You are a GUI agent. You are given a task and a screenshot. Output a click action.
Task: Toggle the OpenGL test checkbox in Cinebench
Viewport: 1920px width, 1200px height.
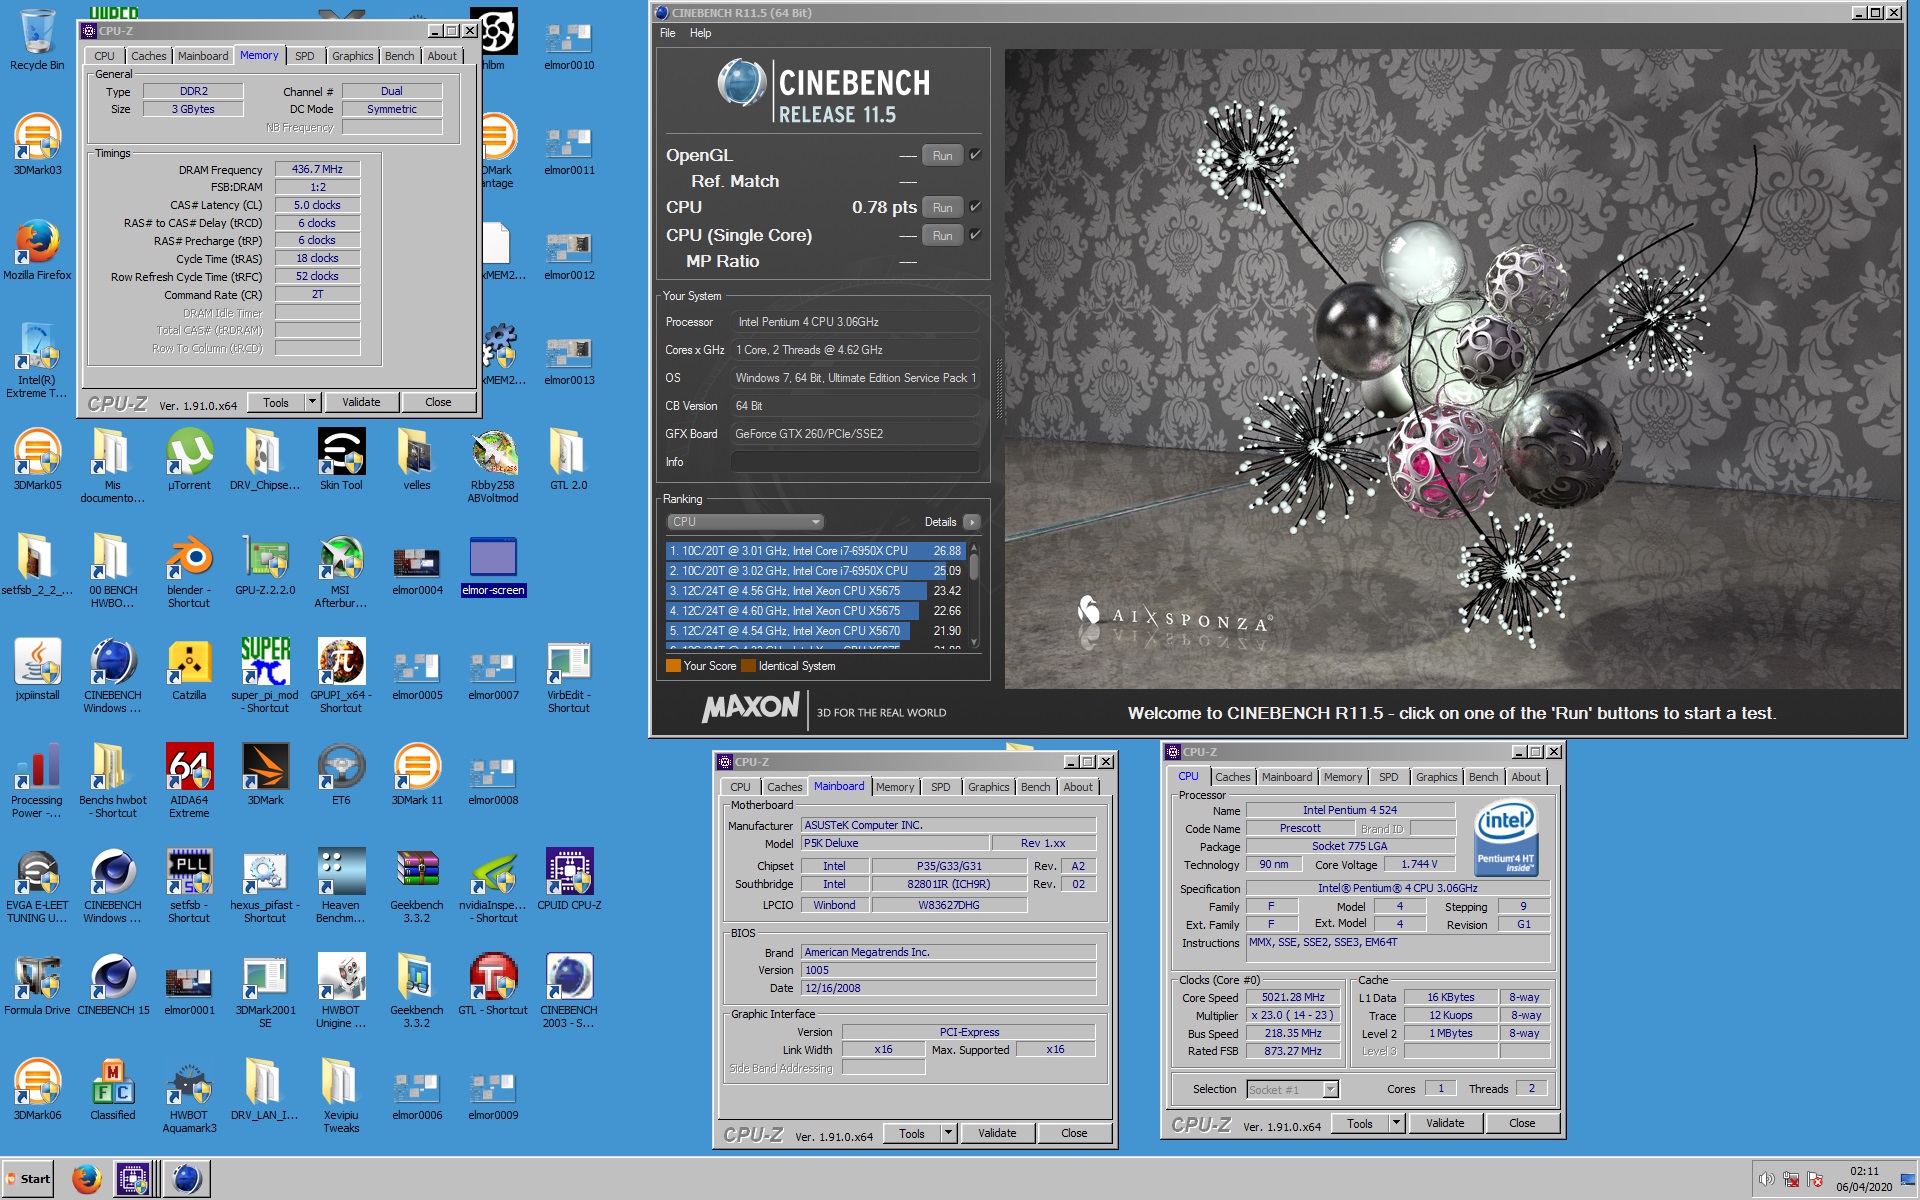pos(975,155)
